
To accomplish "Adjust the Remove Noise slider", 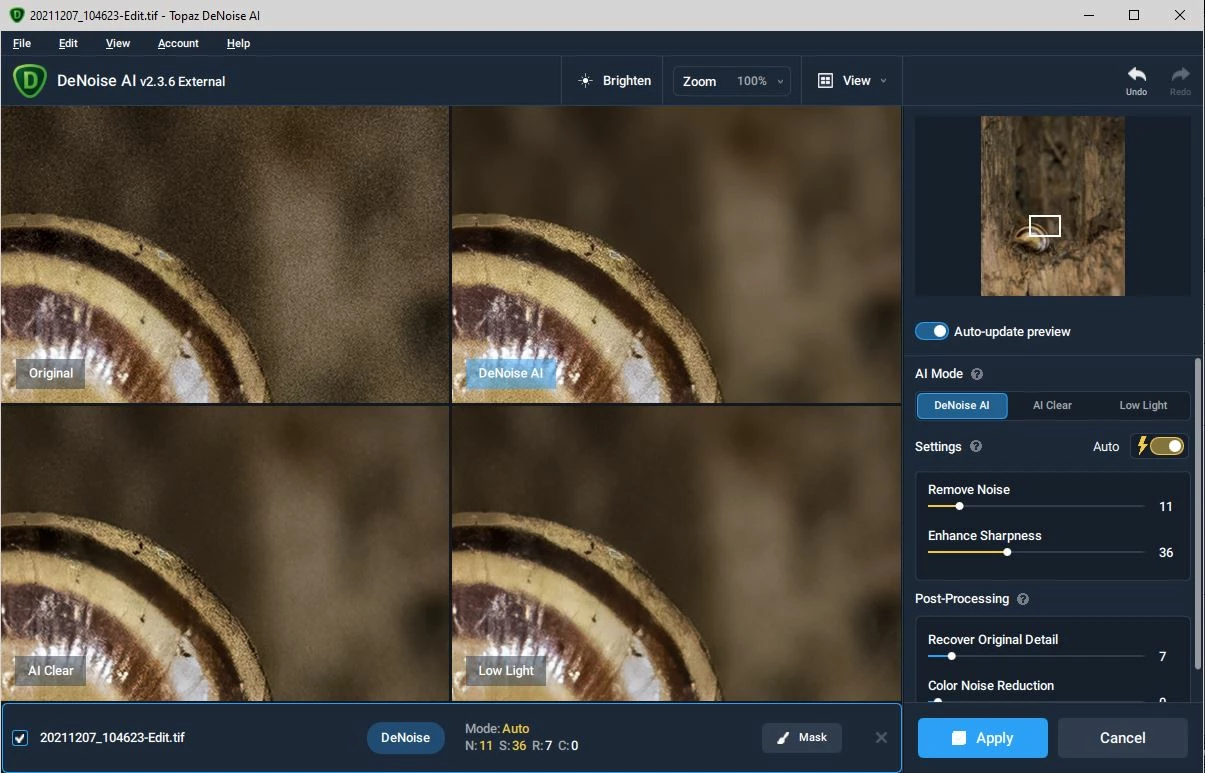I will tap(1036, 506).
